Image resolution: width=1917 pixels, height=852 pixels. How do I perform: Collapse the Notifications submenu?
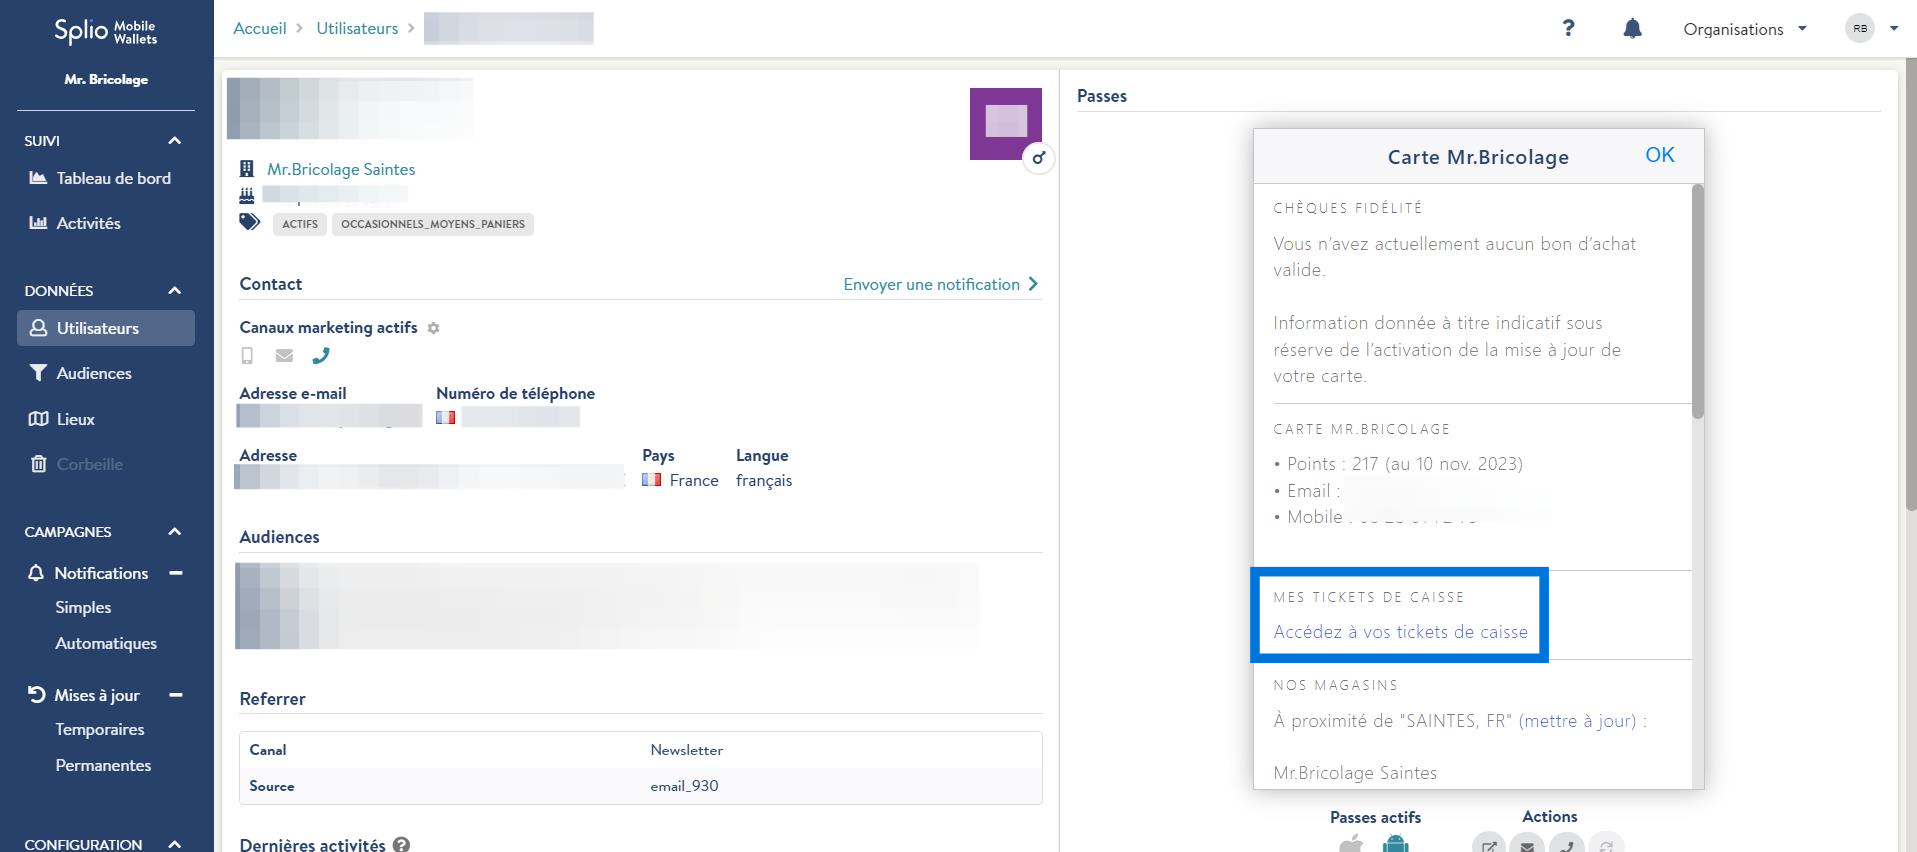tap(176, 573)
